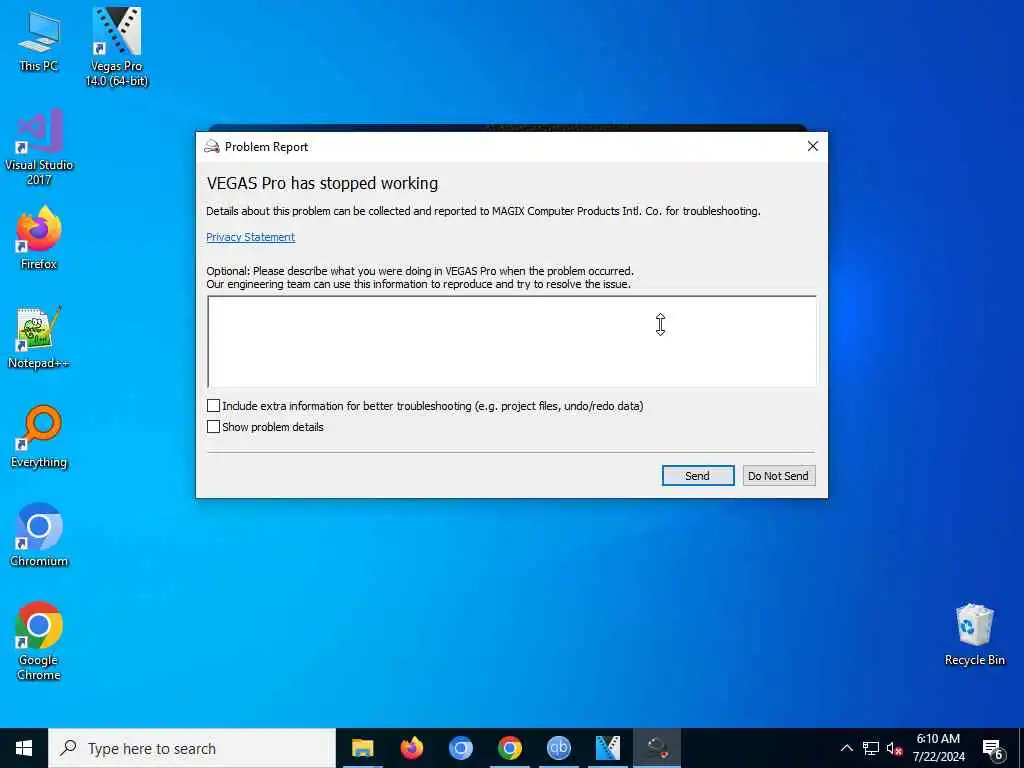The width and height of the screenshot is (1024, 768).
Task: Select the Vegas Pro 14.0 desktop shortcut
Action: click(117, 47)
